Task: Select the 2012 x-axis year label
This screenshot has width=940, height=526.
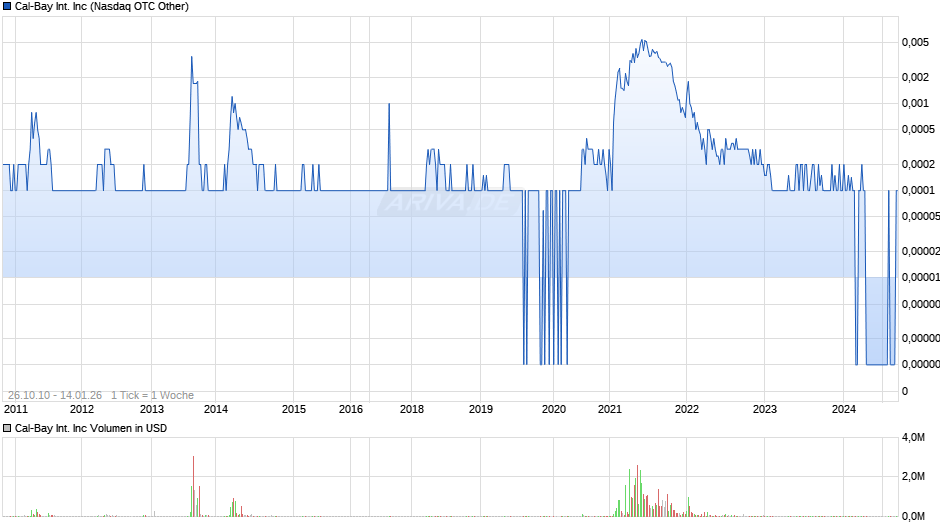Action: pos(82,409)
